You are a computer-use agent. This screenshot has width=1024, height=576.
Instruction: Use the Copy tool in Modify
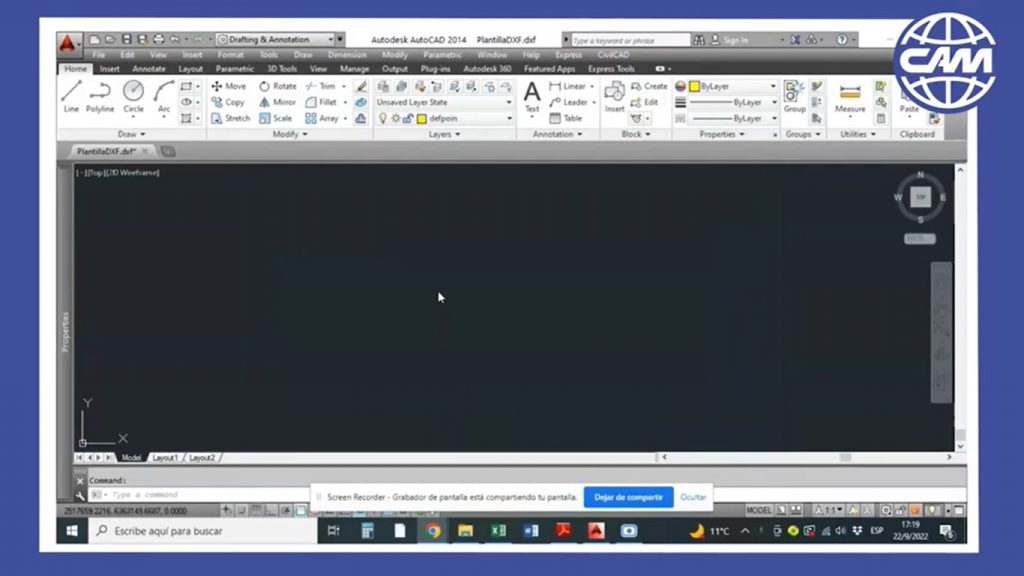click(x=228, y=103)
